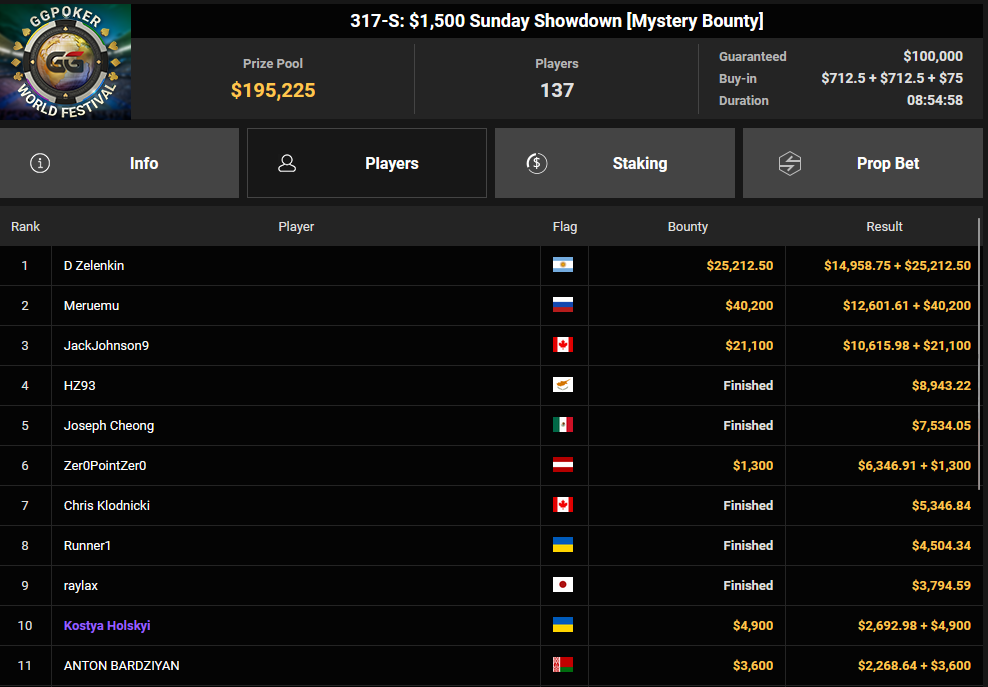988x687 pixels.
Task: Click the Bounty column header
Action: click(687, 227)
